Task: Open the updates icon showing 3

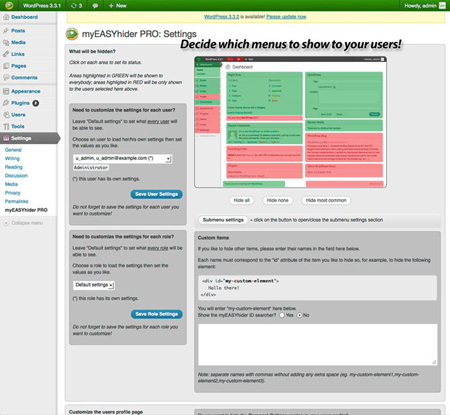Action: pyautogui.click(x=76, y=6)
